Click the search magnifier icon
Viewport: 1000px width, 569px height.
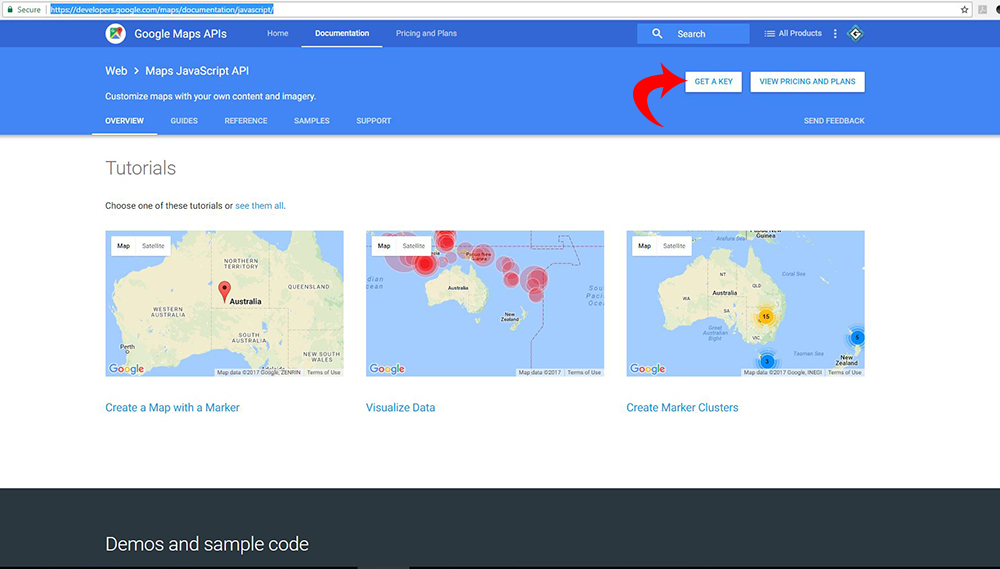click(657, 33)
